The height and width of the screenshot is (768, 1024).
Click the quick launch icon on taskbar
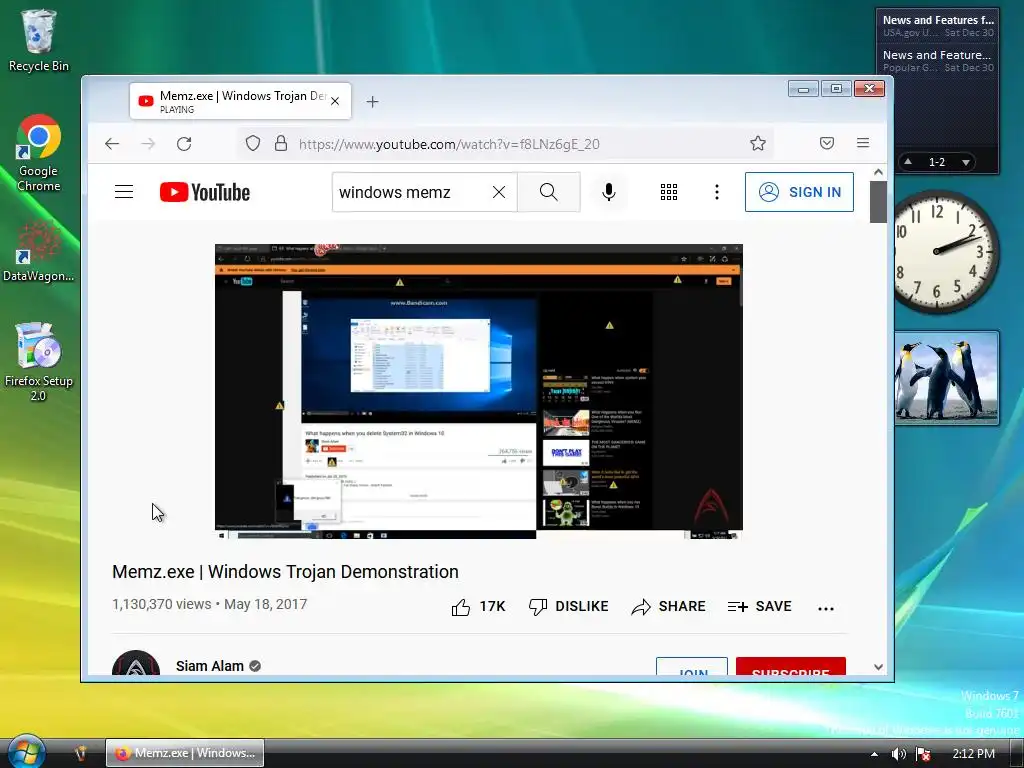pos(80,753)
